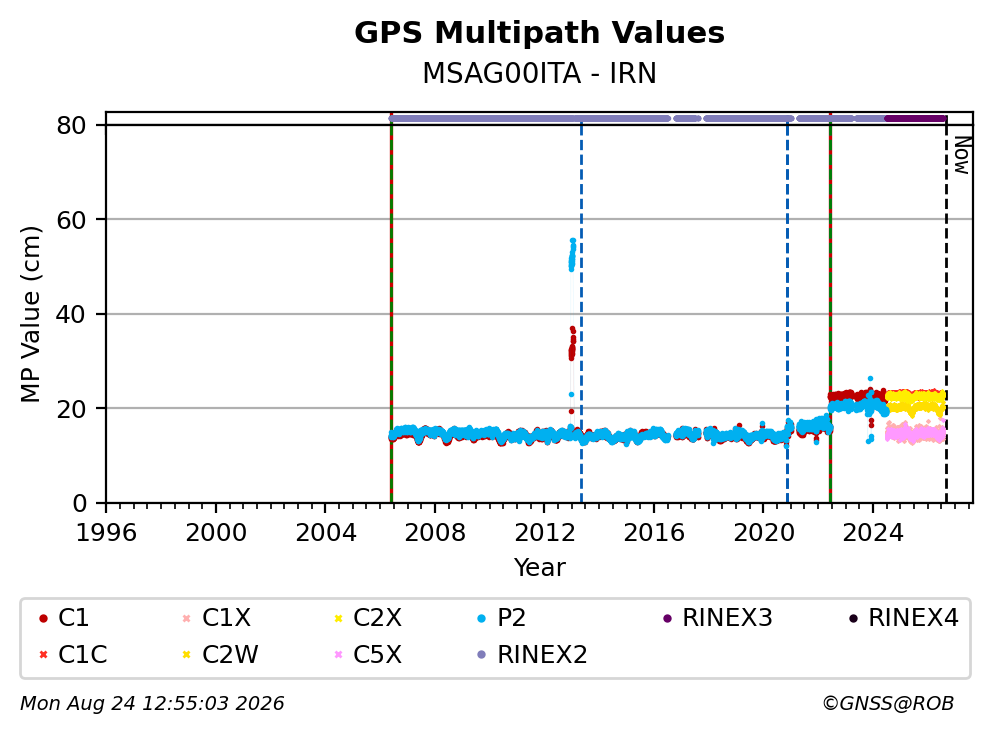992x734 pixels.
Task: Click the 2008 x-axis tick label
Action: click(435, 533)
